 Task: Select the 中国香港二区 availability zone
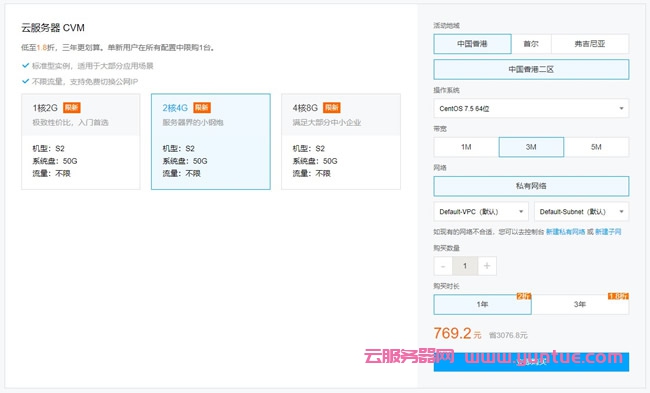(531, 69)
